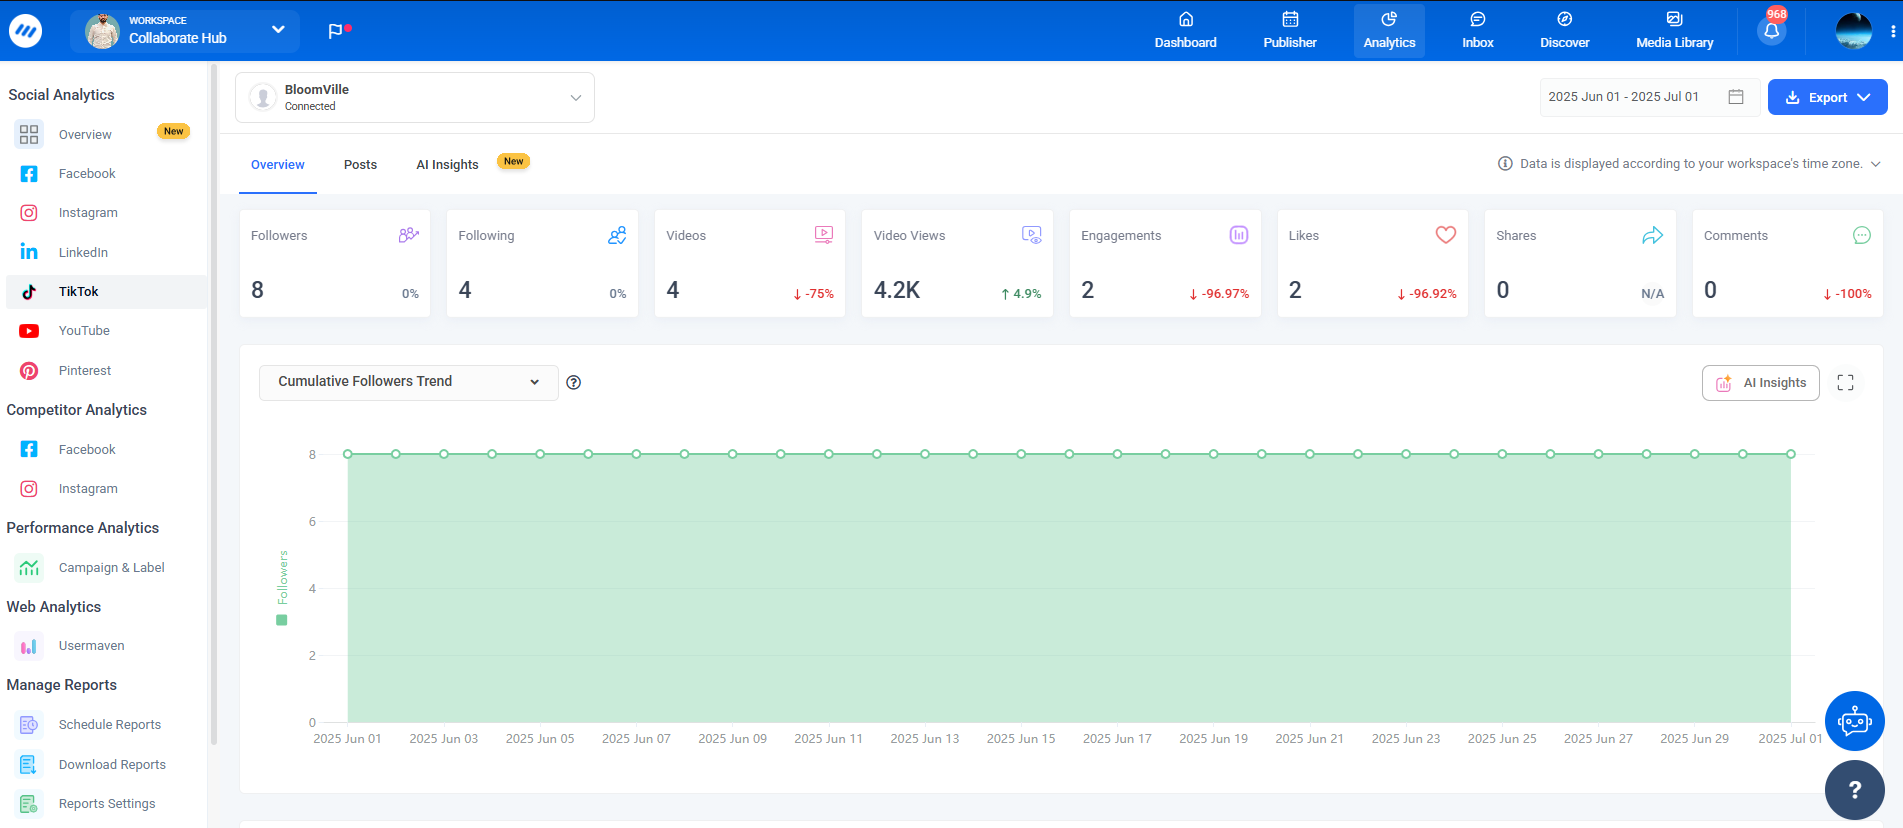This screenshot has height=828, width=1903.
Task: Expand the BloomVille account selector
Action: pyautogui.click(x=415, y=97)
